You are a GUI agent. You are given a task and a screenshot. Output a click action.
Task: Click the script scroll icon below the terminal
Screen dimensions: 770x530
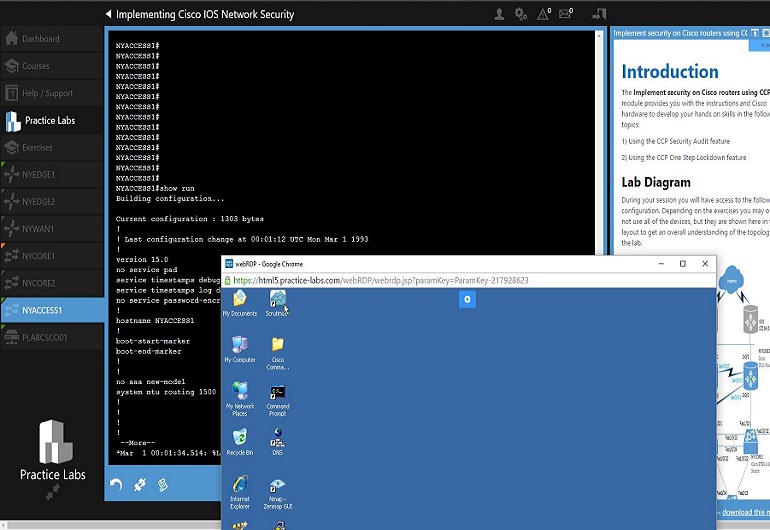[x=163, y=485]
